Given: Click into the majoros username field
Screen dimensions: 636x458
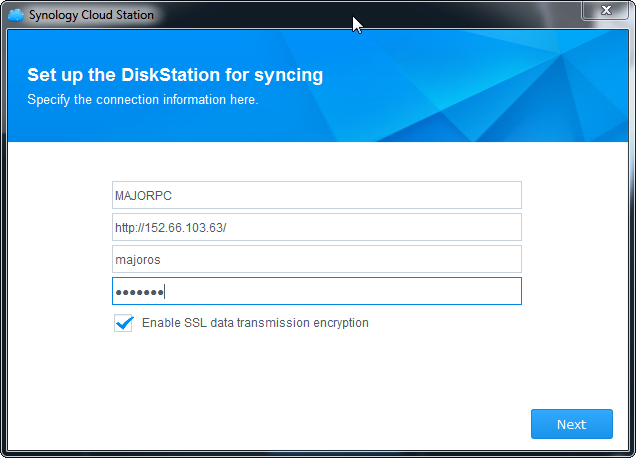Looking at the screenshot, I should 316,259.
